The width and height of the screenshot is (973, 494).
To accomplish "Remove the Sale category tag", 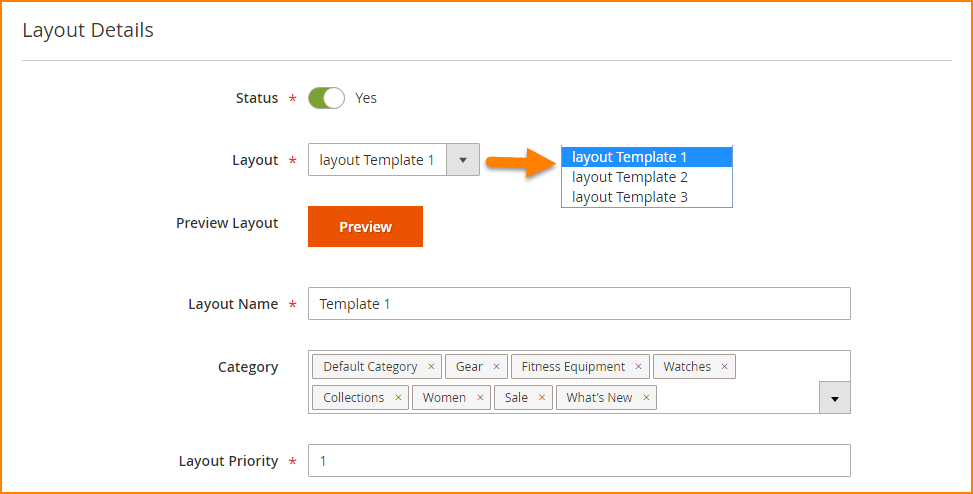I will click(x=541, y=398).
